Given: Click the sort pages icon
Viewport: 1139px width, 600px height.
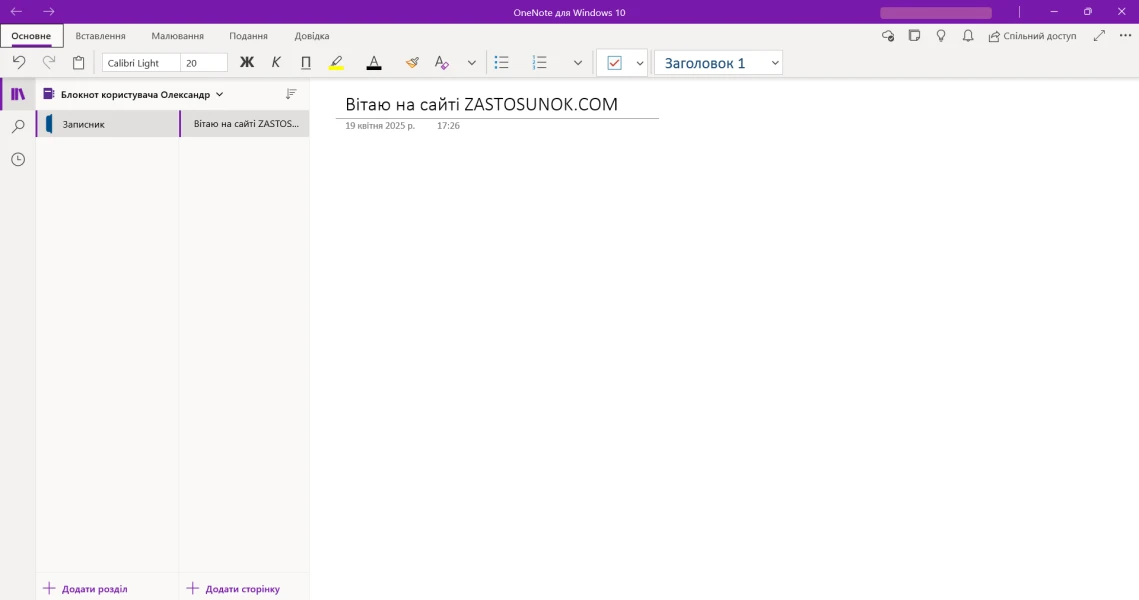Looking at the screenshot, I should (x=291, y=94).
